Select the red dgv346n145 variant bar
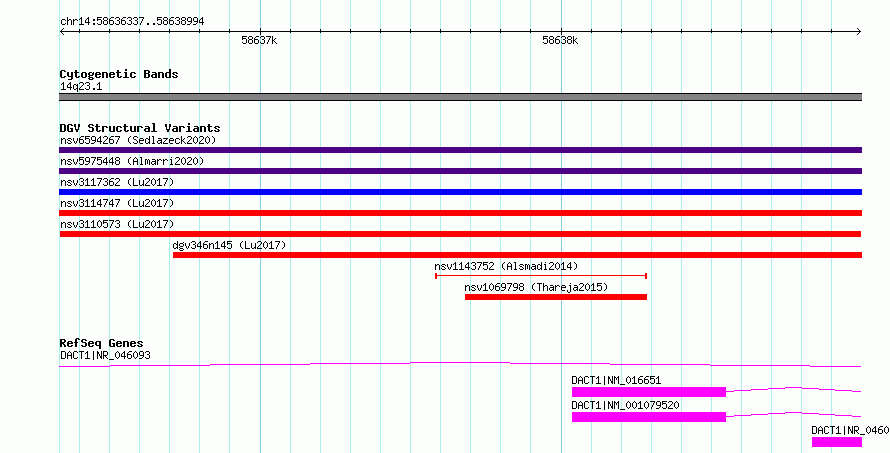The width and height of the screenshot is (890, 453). pyautogui.click(x=517, y=255)
